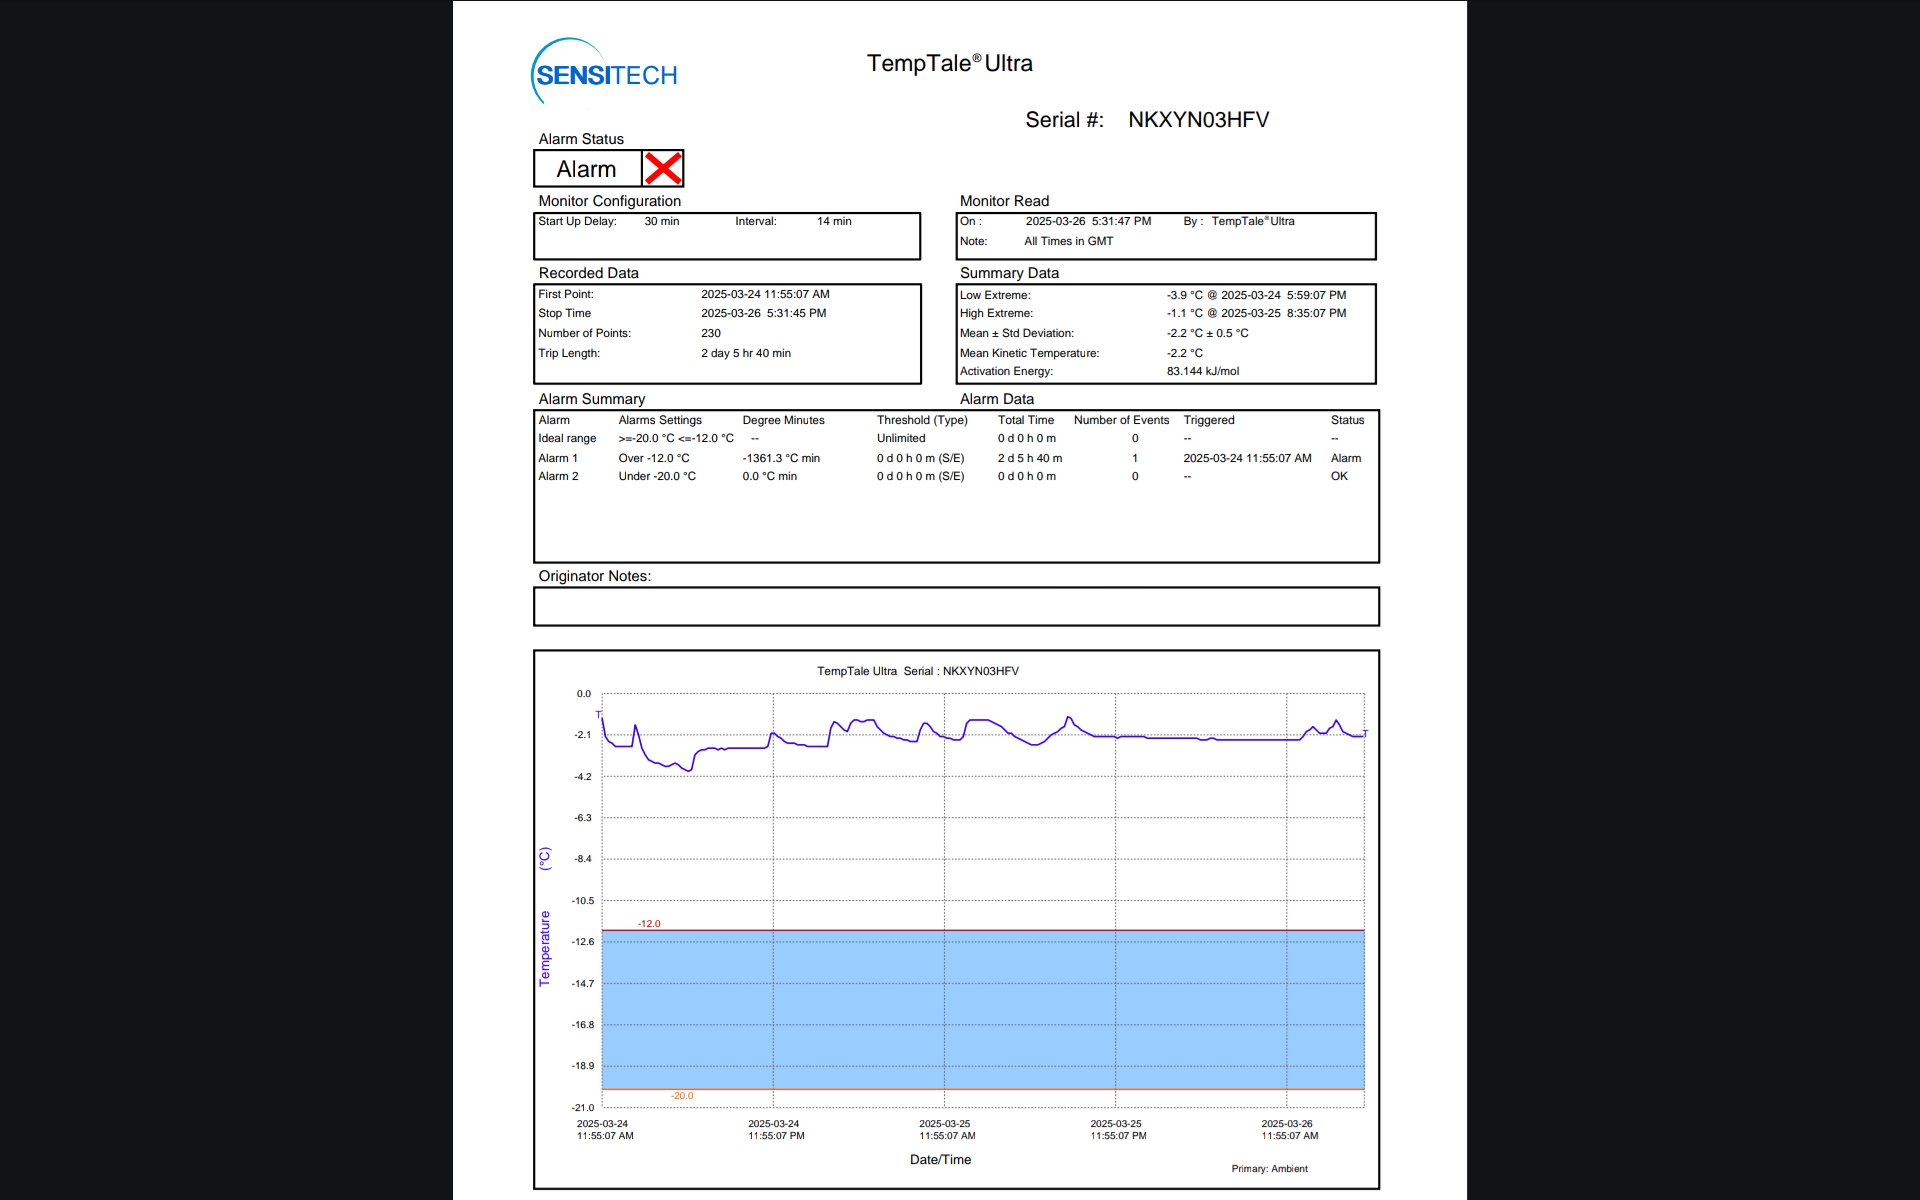The width and height of the screenshot is (1920, 1200).
Task: Click First Point value '2025-03-24 11:55:07 AM'
Action: pos(765,294)
